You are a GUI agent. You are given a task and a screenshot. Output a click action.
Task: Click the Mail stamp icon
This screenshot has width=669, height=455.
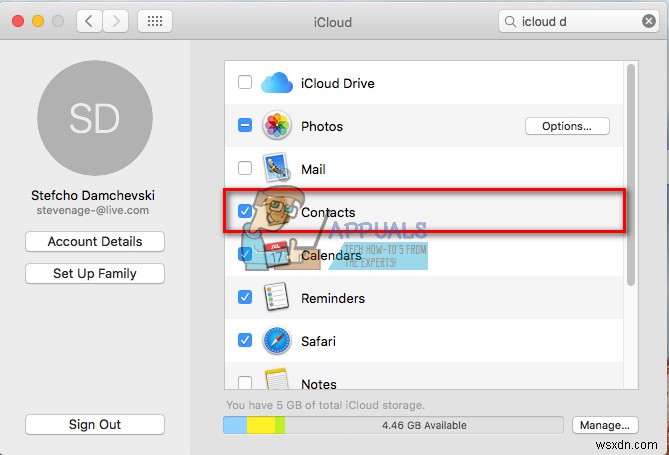point(277,168)
